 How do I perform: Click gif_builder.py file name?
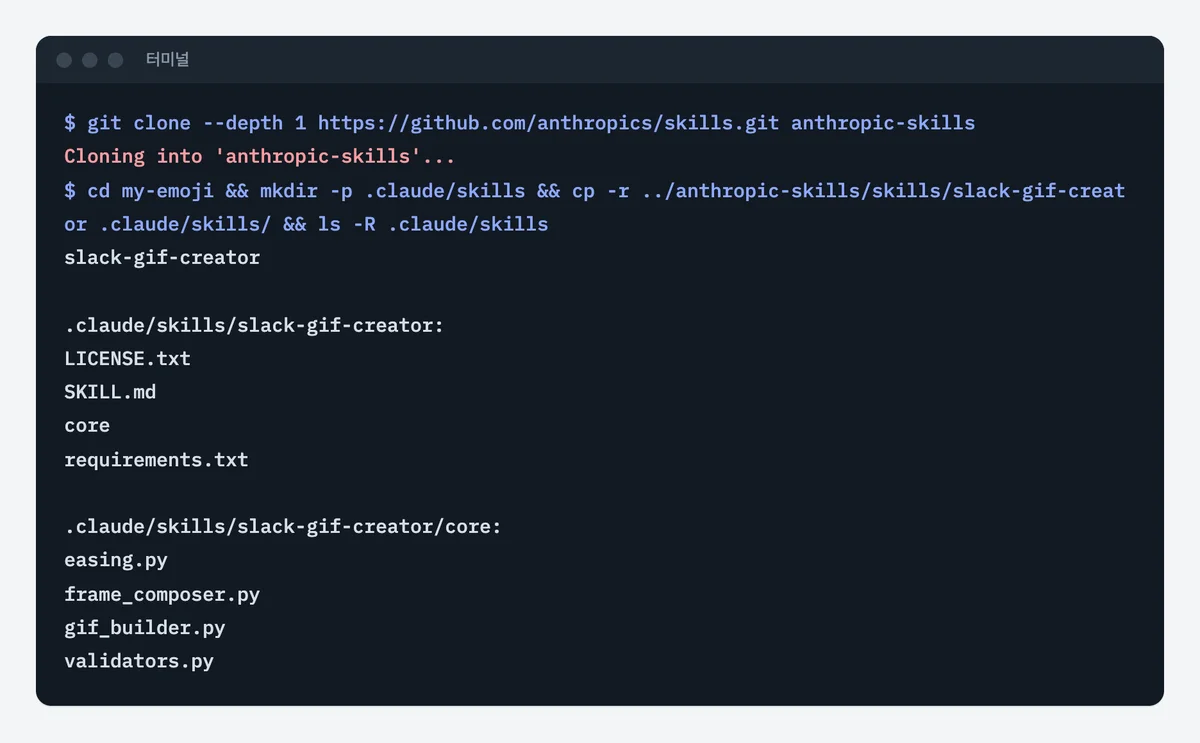tap(145, 628)
